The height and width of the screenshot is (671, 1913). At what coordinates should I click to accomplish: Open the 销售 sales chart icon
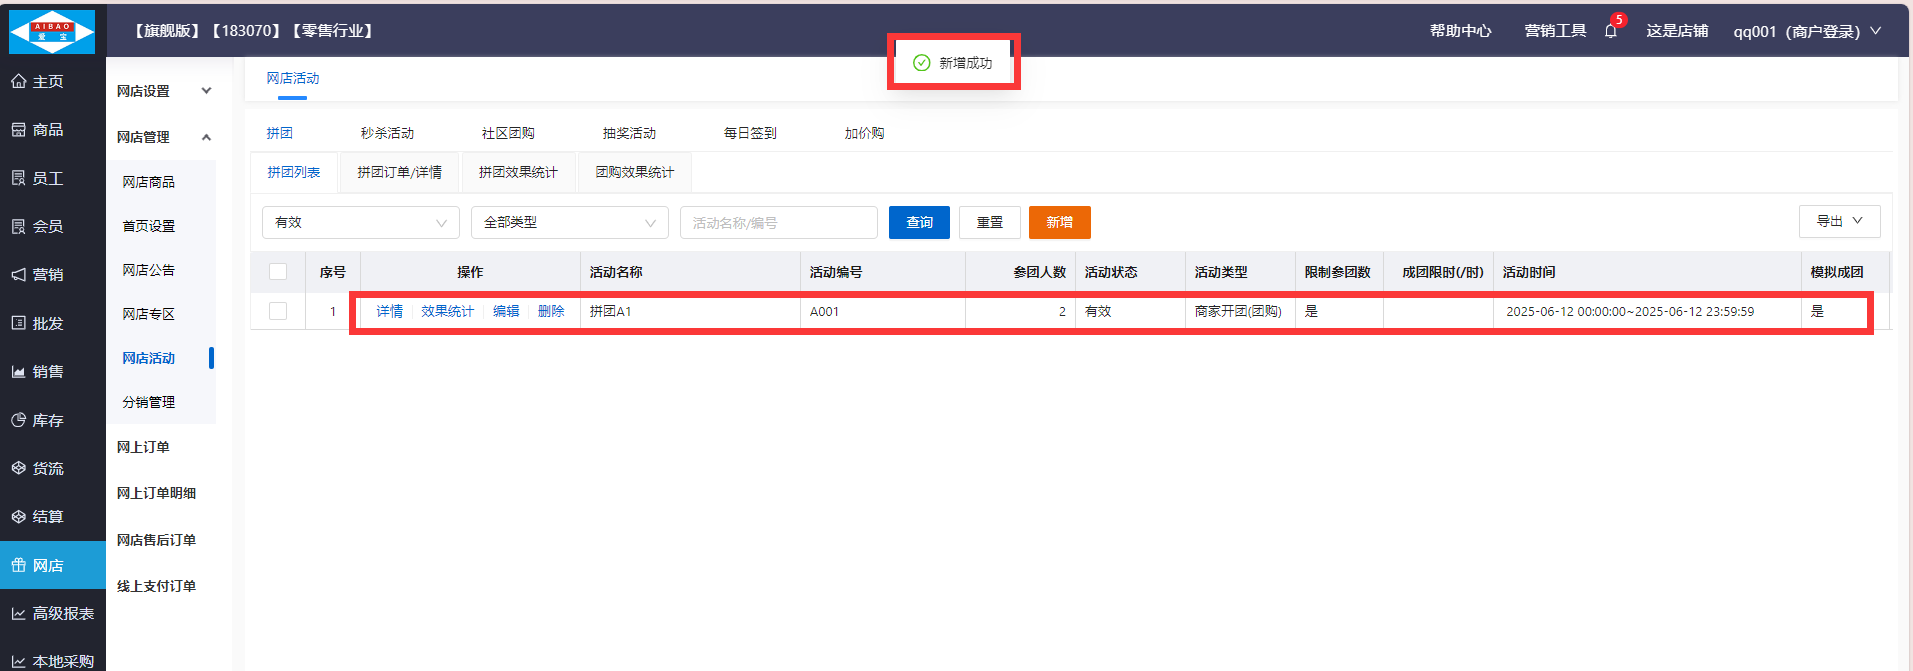[19, 372]
